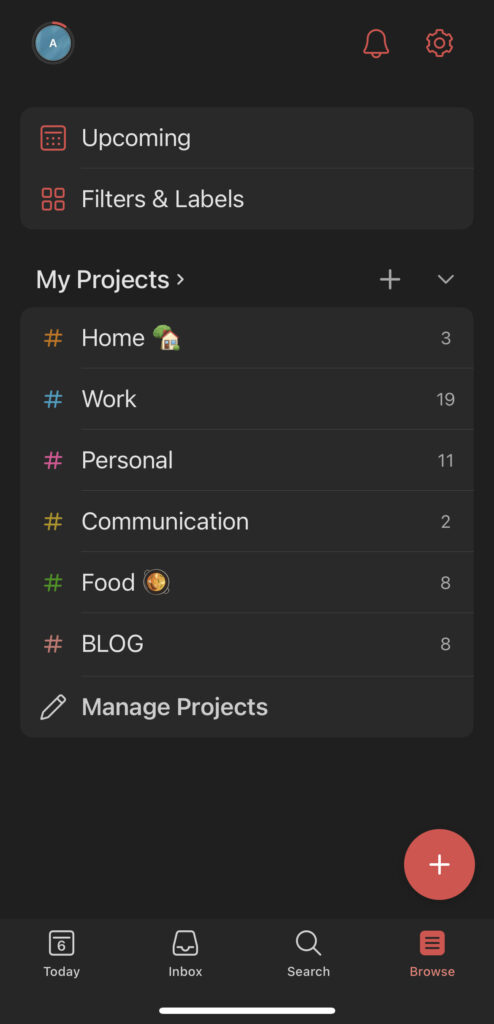Open the Search tab
This screenshot has width=494, height=1024.
(308, 953)
